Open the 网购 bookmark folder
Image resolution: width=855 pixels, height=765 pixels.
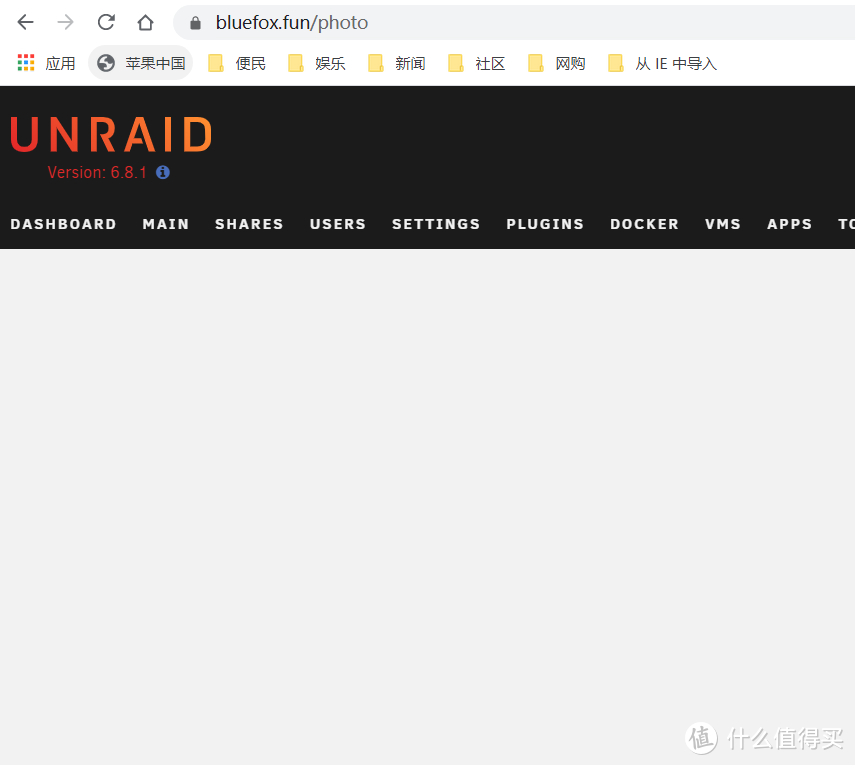(557, 63)
